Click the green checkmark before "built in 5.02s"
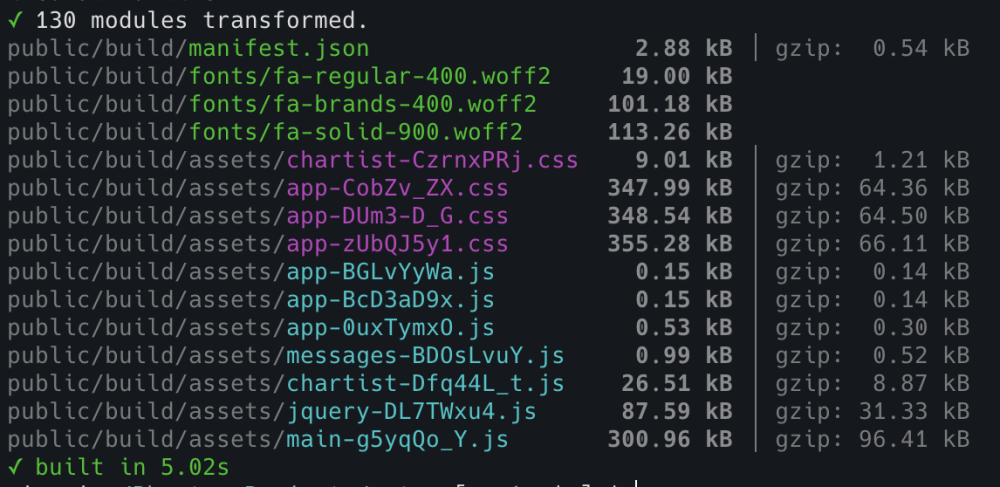The width and height of the screenshot is (1000, 487). tap(13, 467)
